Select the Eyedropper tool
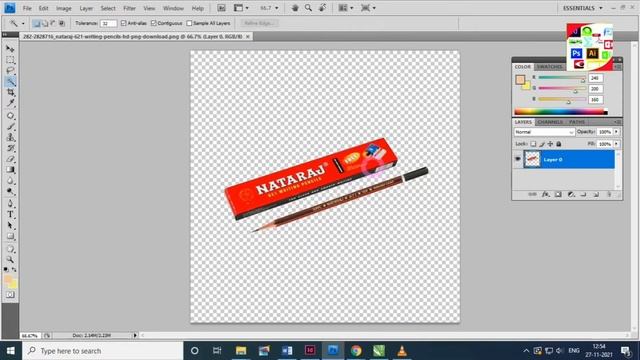Viewport: 640px width, 360px height. click(10, 103)
